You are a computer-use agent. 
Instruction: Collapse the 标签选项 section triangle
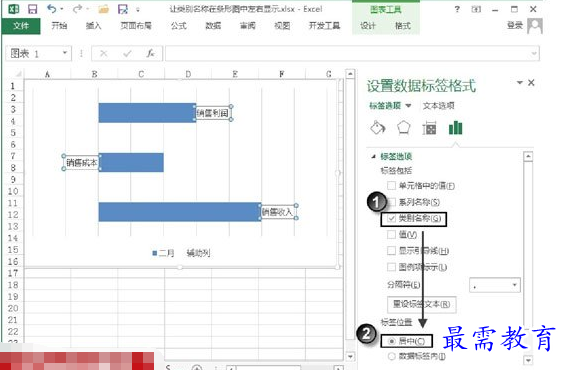point(373,156)
